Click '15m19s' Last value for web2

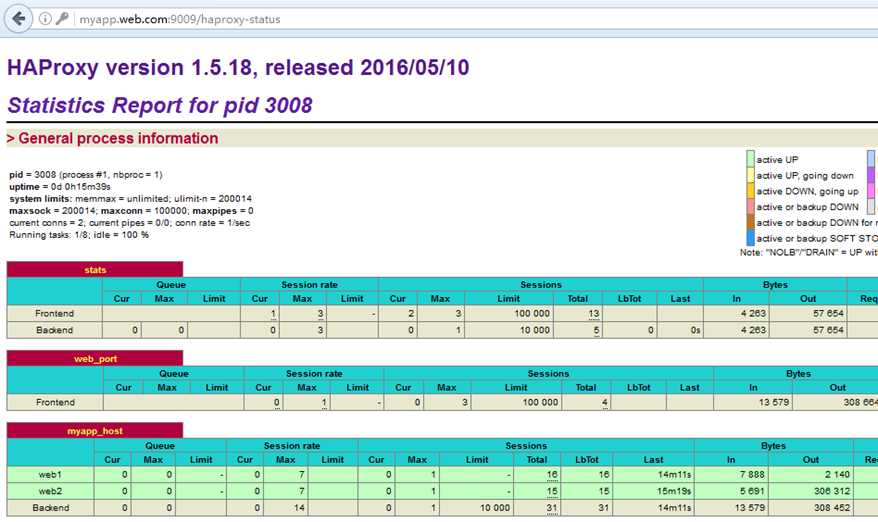point(674,491)
